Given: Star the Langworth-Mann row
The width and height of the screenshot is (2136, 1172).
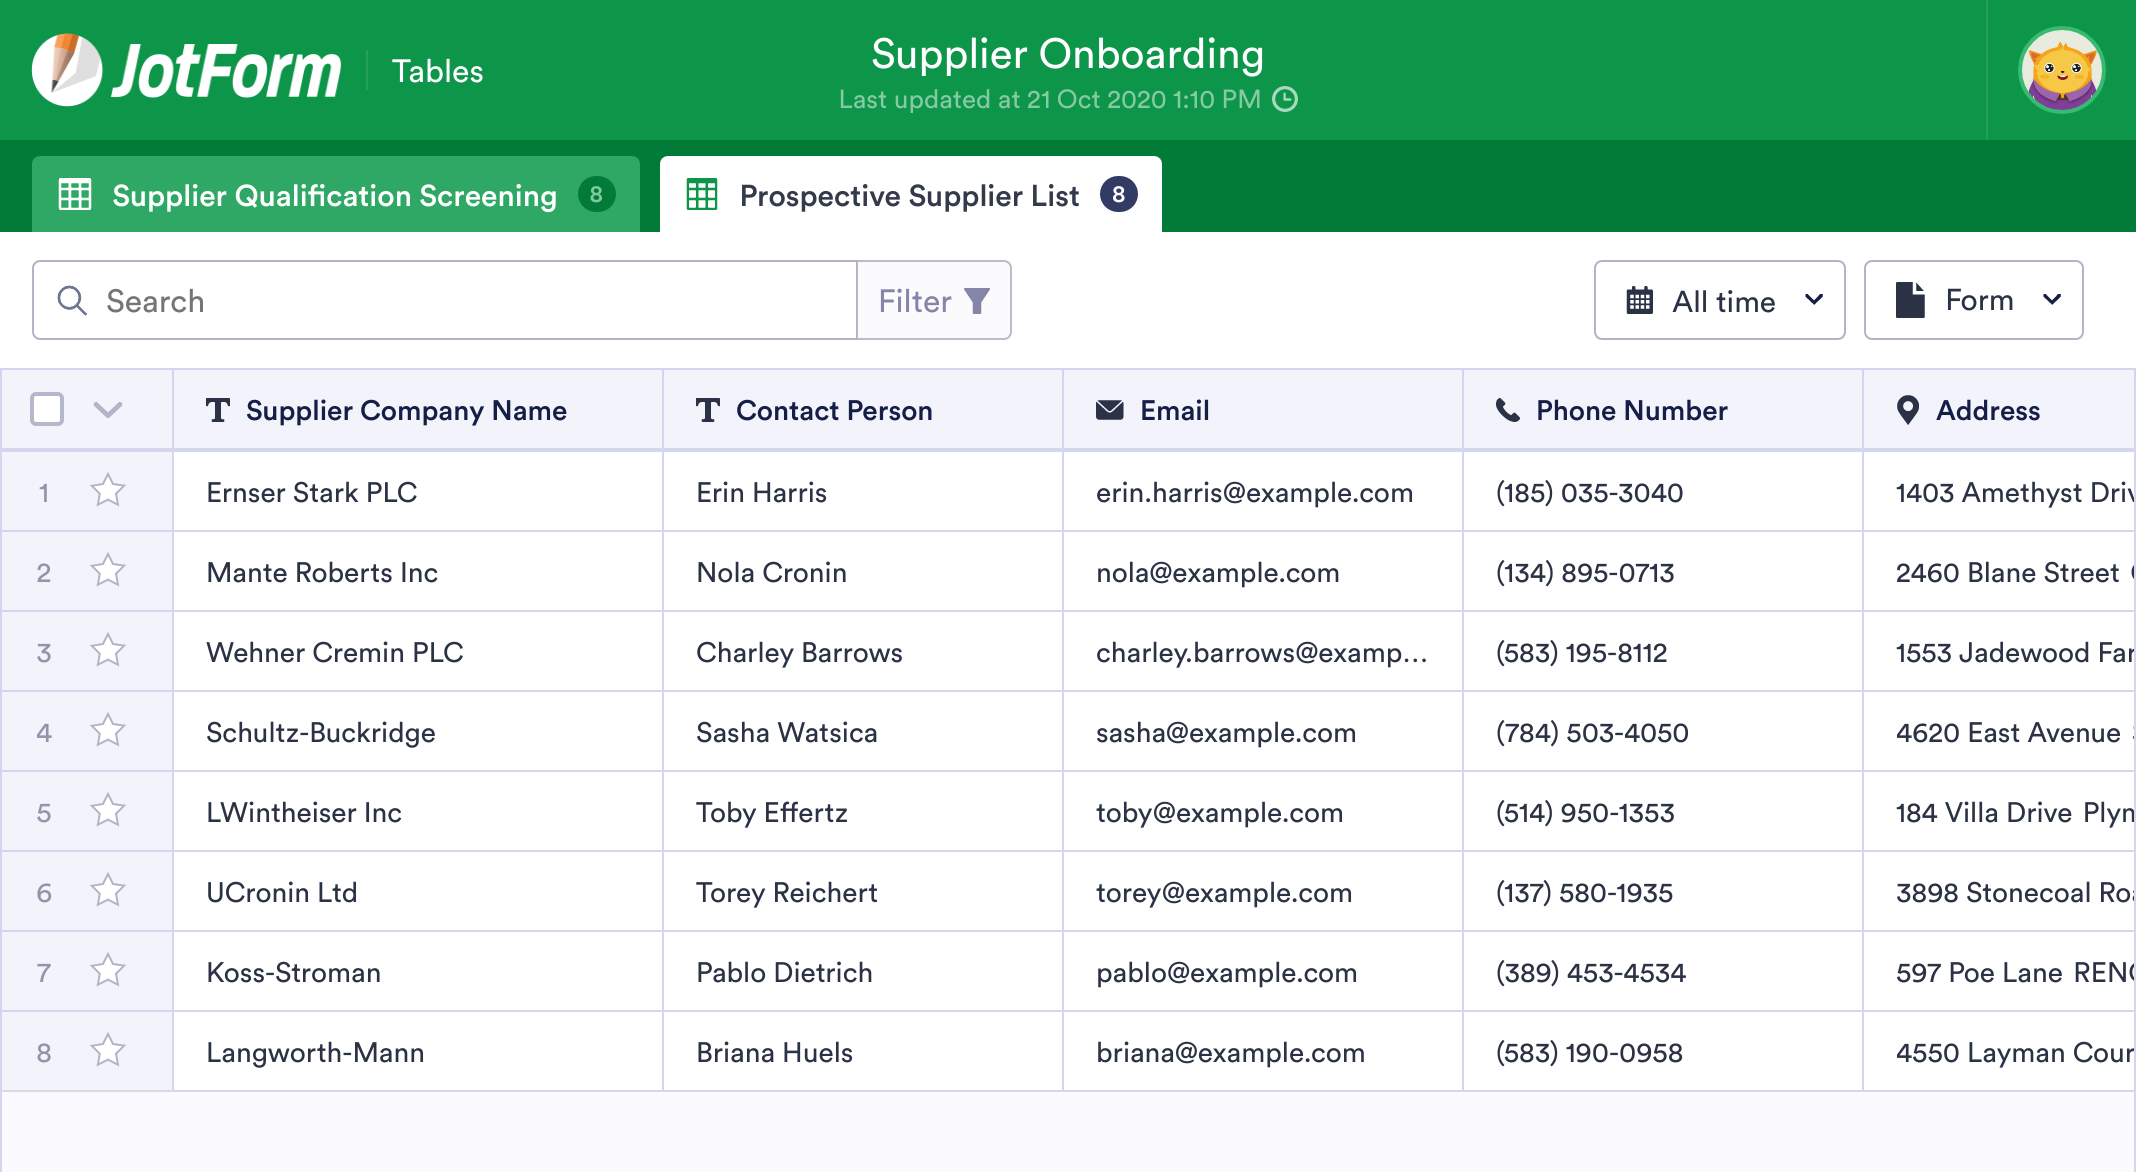Looking at the screenshot, I should 107,1051.
